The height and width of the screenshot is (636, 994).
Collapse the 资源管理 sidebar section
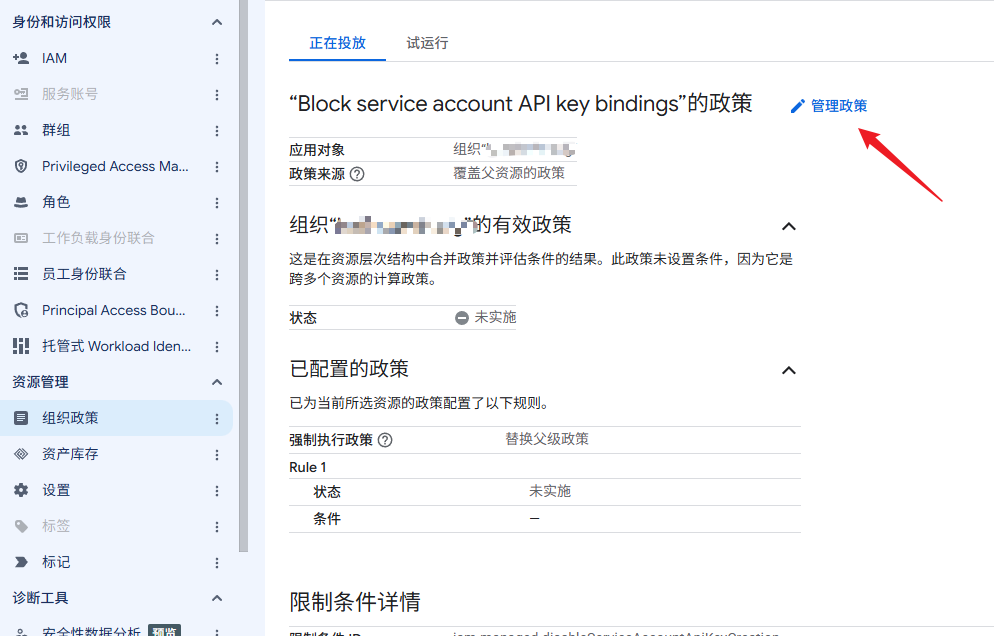coord(217,382)
